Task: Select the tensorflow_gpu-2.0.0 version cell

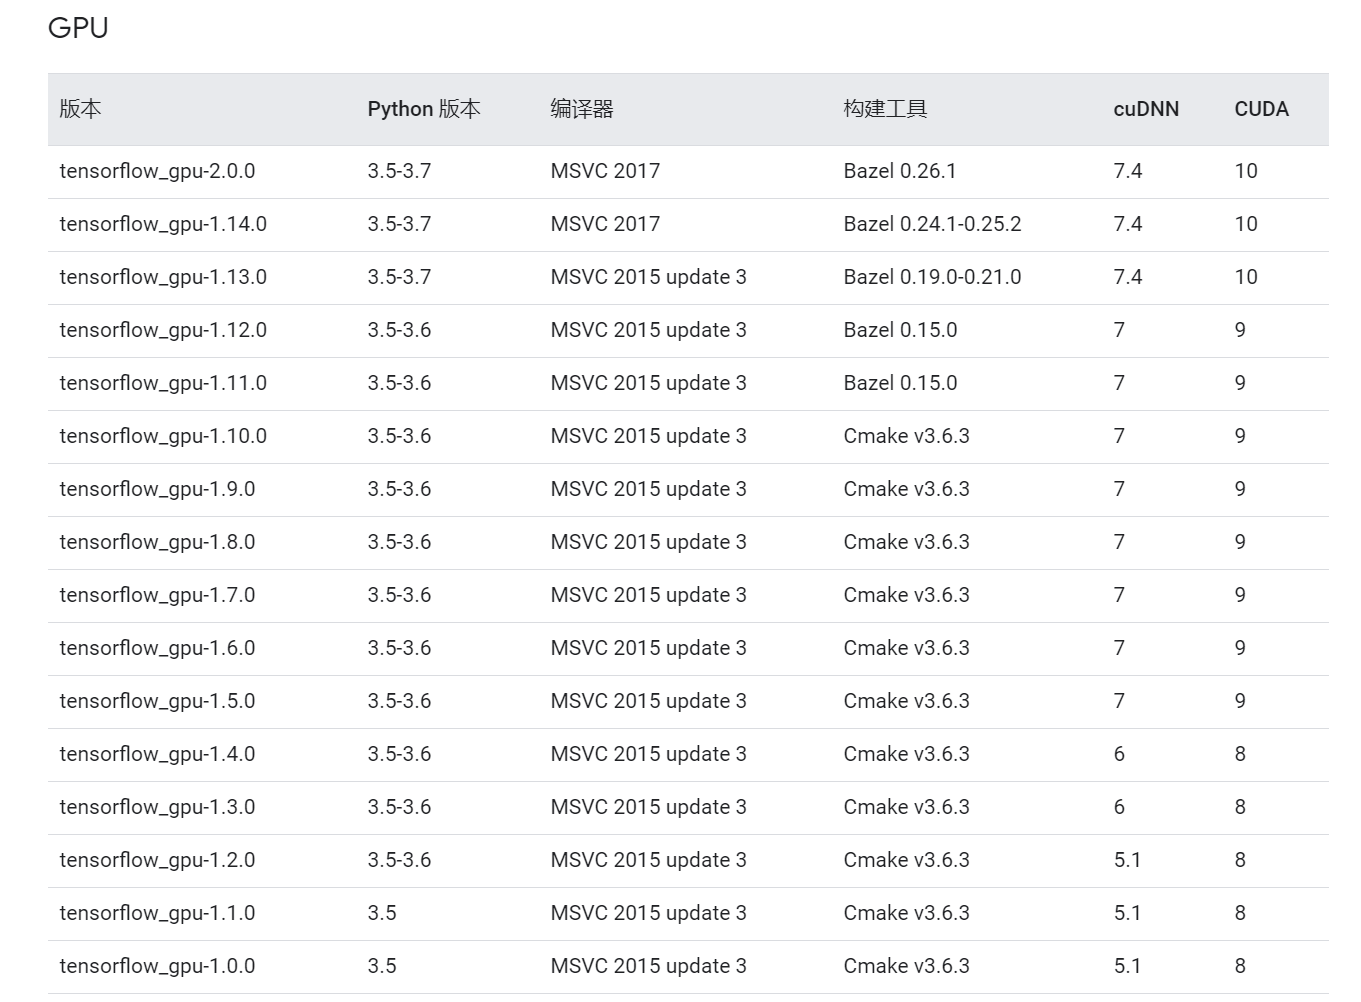Action: [157, 171]
